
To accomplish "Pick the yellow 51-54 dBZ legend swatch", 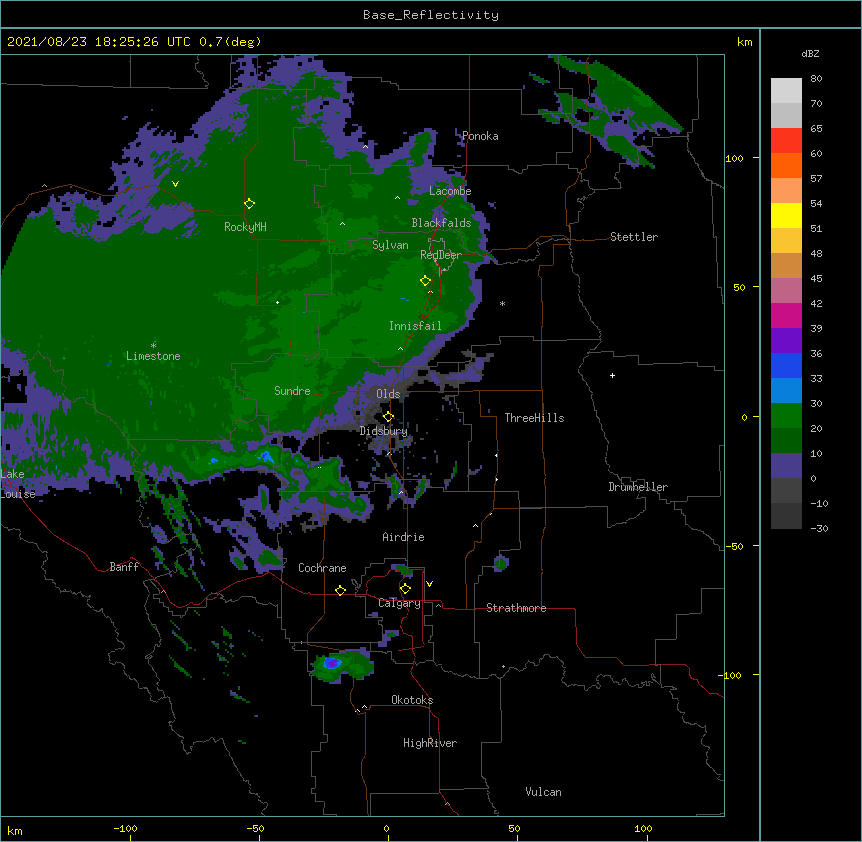I will [x=786, y=215].
